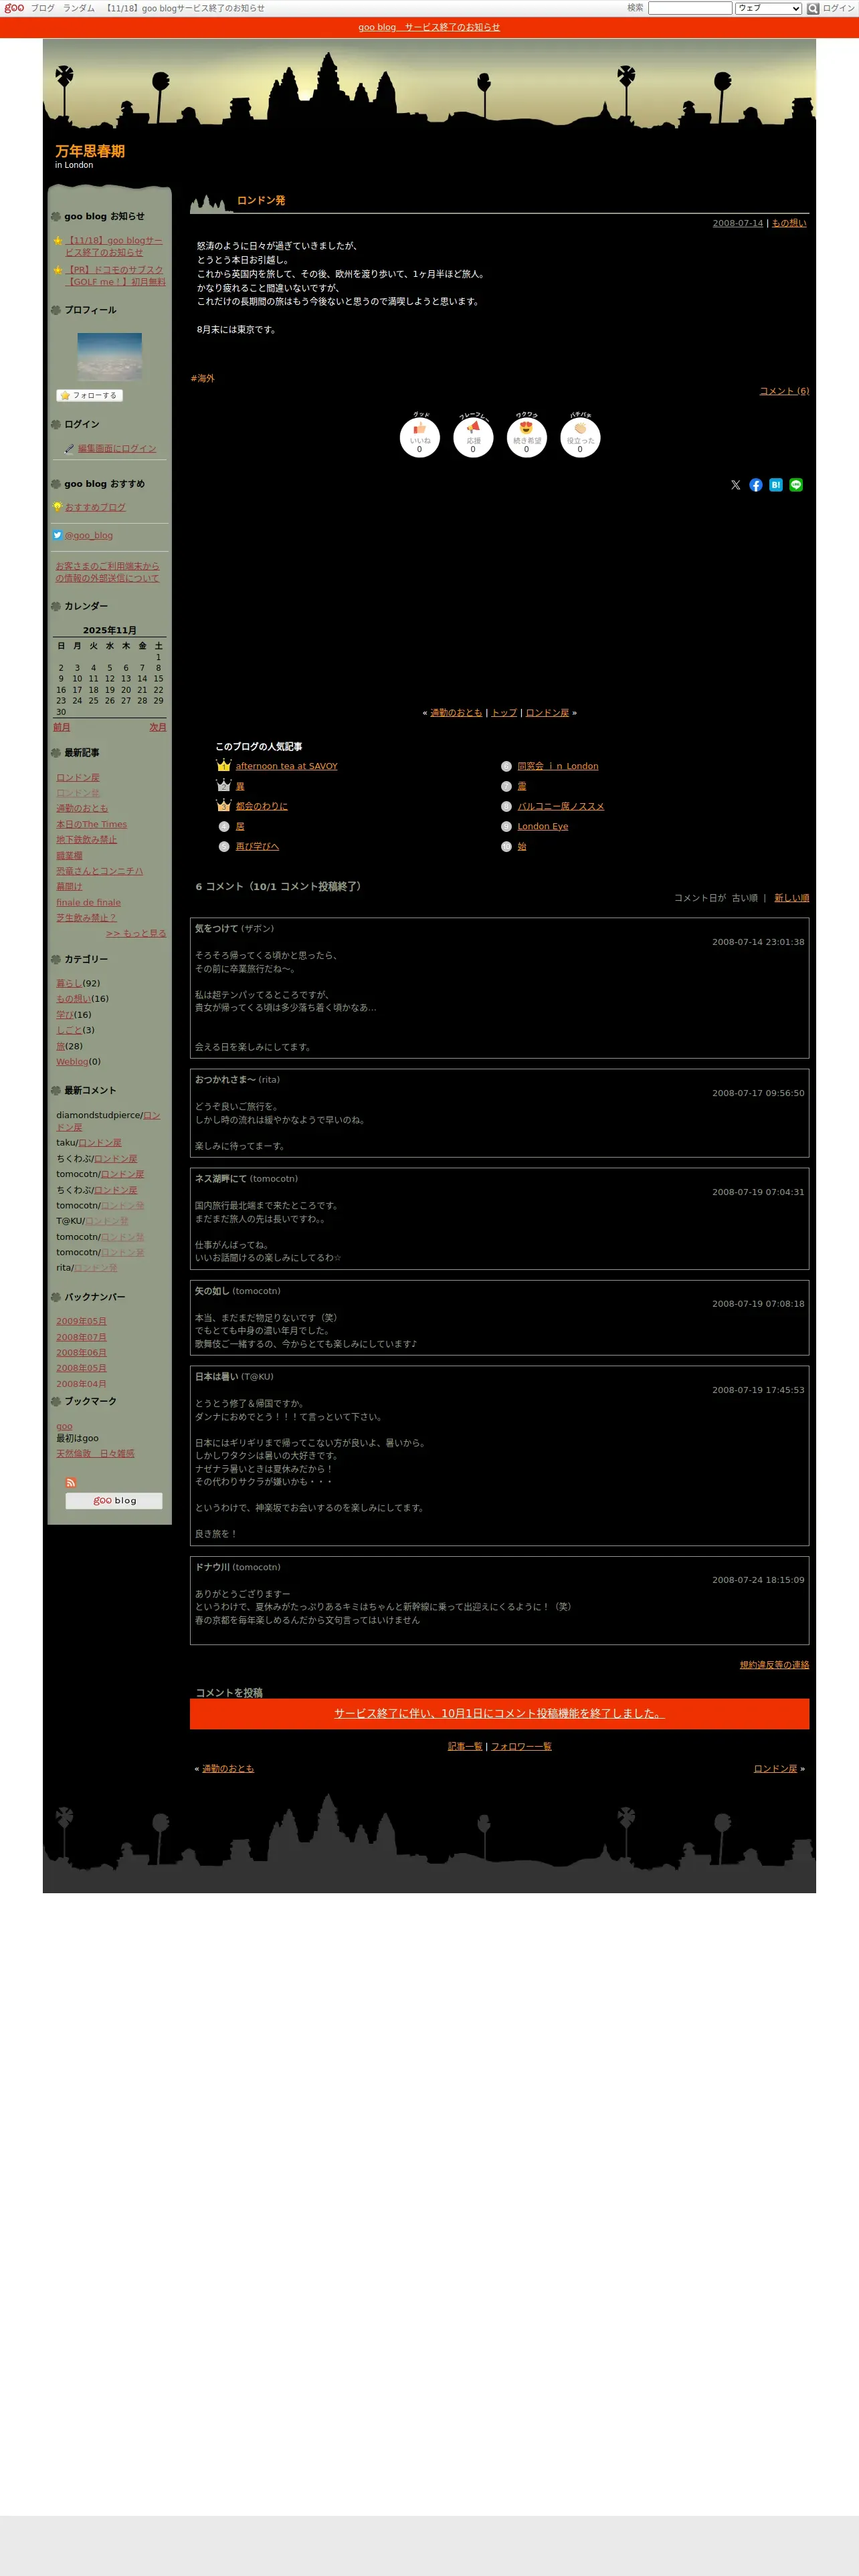Click the 続き希望 heart-eyes reaction
Screen dimensions: 859x2576
pos(527,437)
